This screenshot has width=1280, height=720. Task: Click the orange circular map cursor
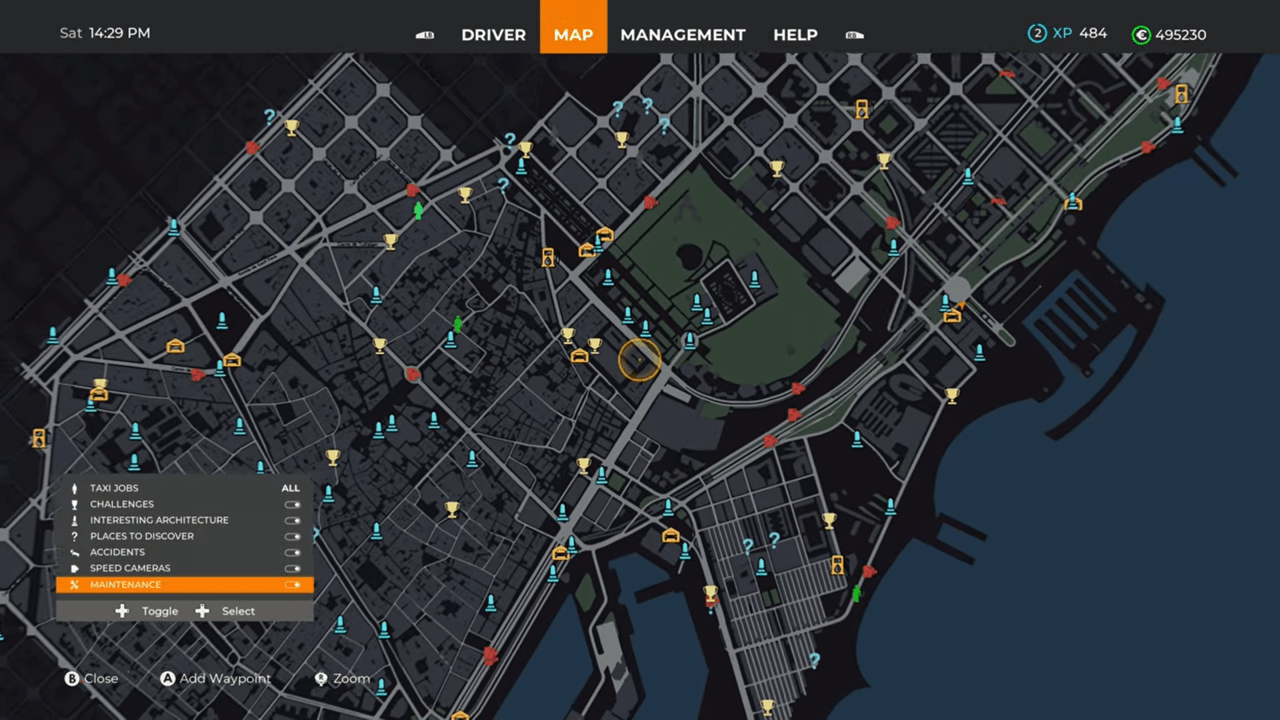click(x=639, y=360)
